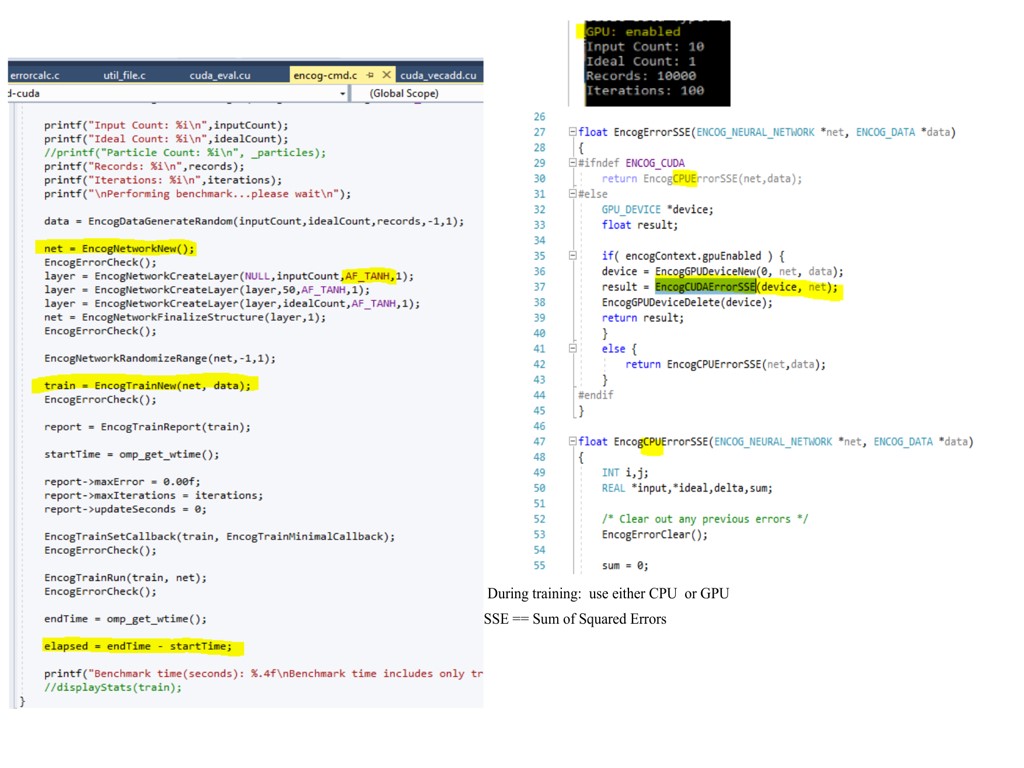Close the encog-cmd.c tab

coord(386,75)
